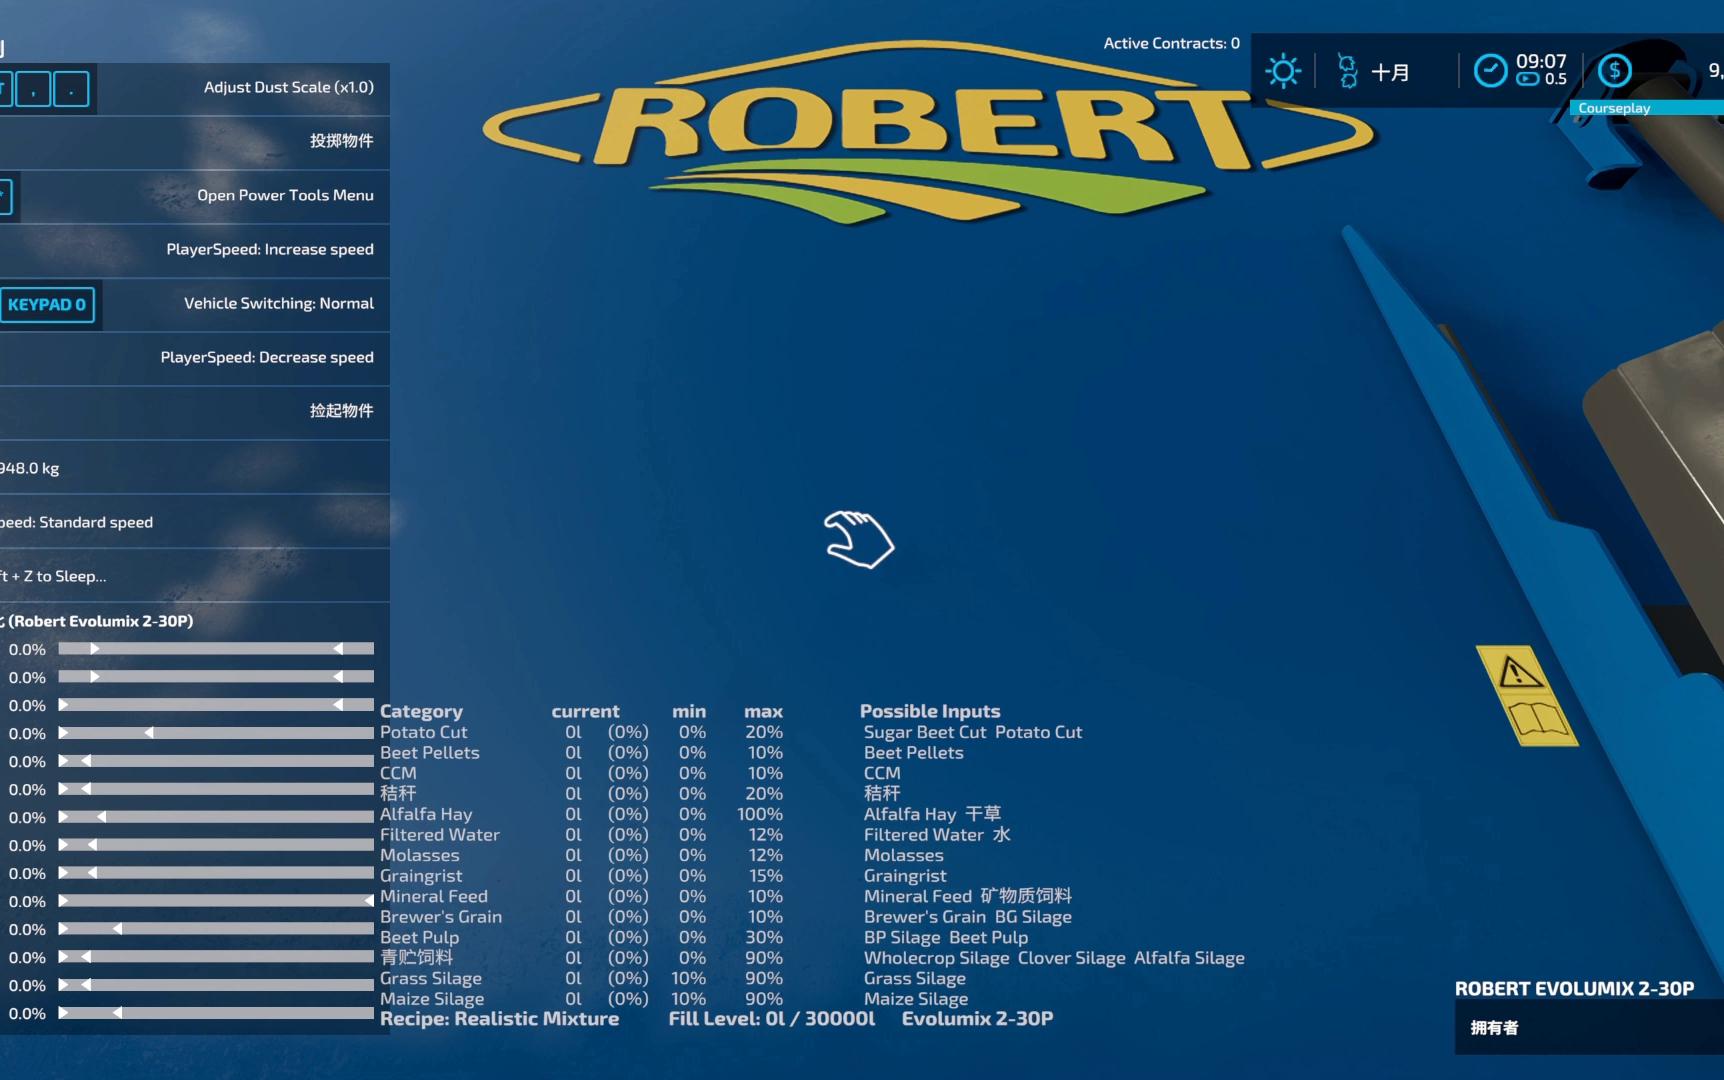Click the 十月 month label
The width and height of the screenshot is (1724, 1080).
coord(1390,72)
